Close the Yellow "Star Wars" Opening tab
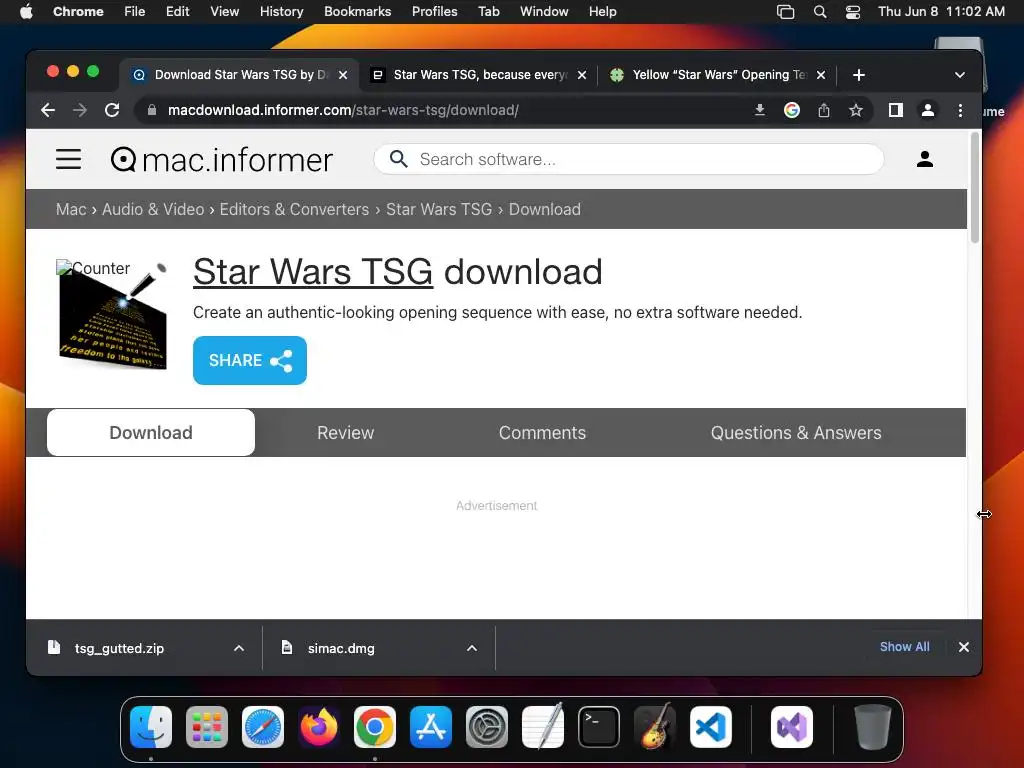Screen dimensions: 1024x768 pyautogui.click(x=821, y=75)
